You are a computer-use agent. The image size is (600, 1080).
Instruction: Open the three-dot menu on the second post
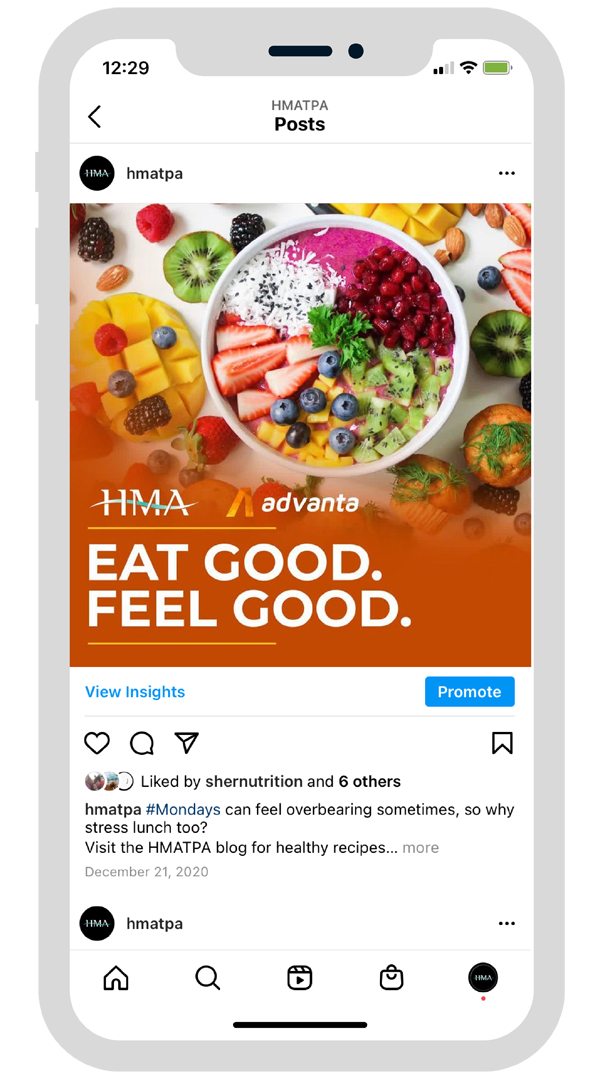[x=506, y=924]
